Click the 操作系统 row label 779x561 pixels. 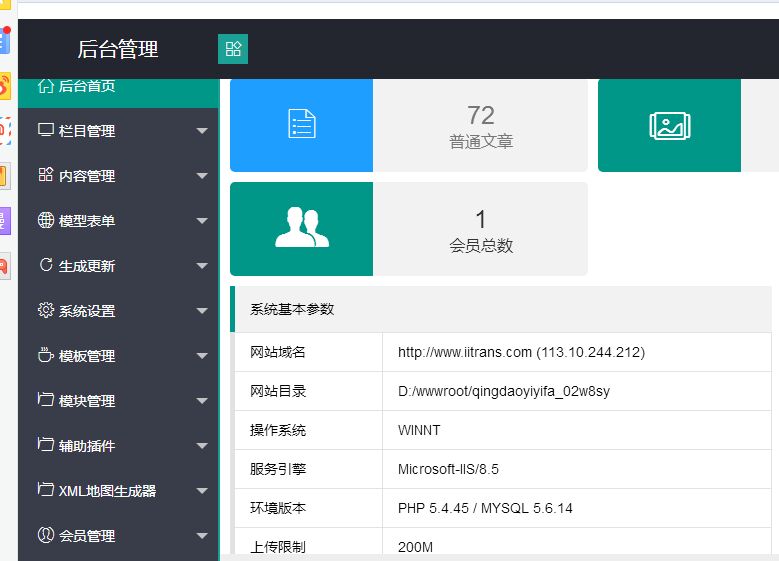click(x=278, y=430)
